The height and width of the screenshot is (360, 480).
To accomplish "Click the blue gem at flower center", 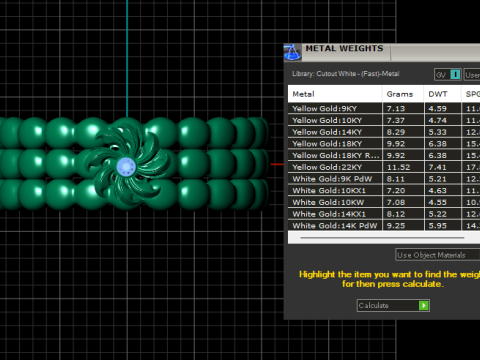I will 126,166.
